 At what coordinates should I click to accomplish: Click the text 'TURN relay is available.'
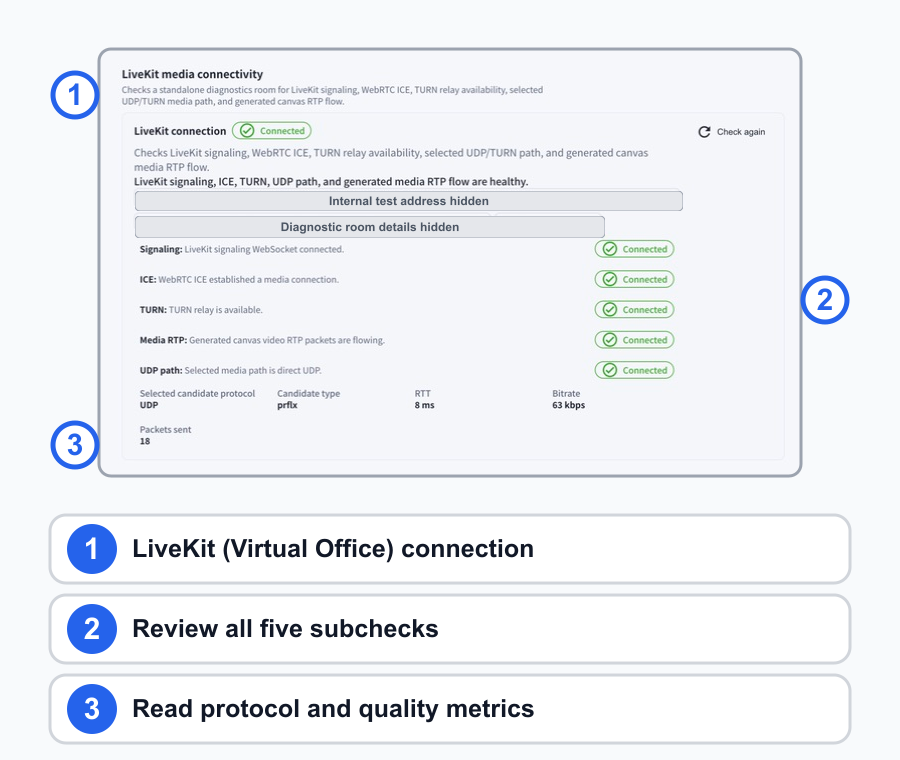pyautogui.click(x=216, y=310)
